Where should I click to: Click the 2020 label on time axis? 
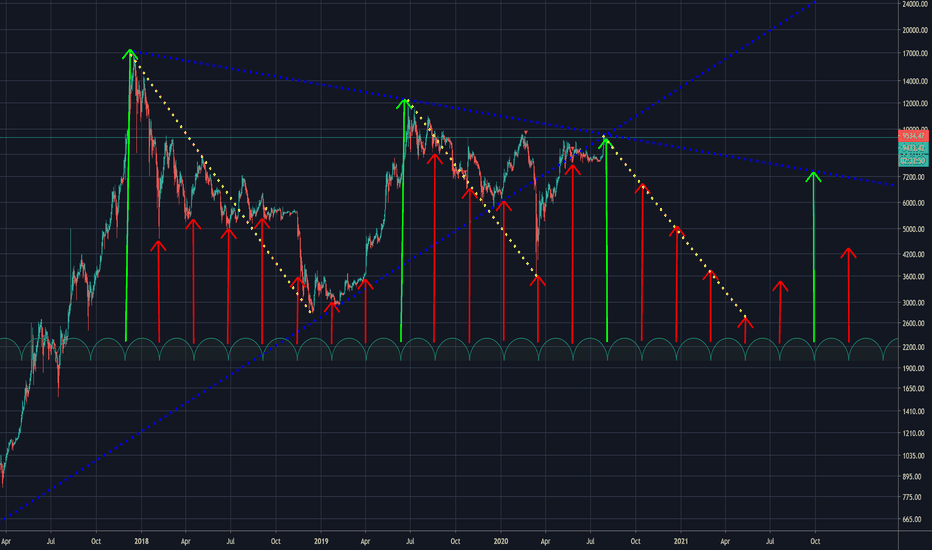(501, 542)
